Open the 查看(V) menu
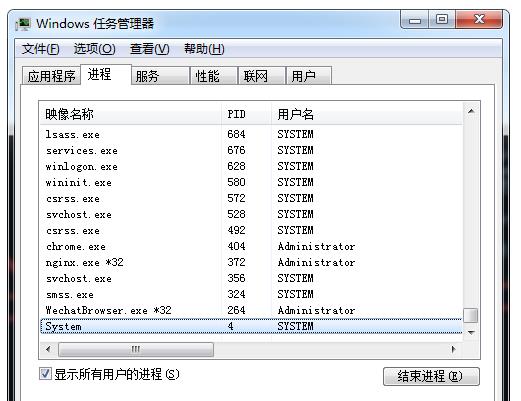521x401 pixels. click(150, 49)
